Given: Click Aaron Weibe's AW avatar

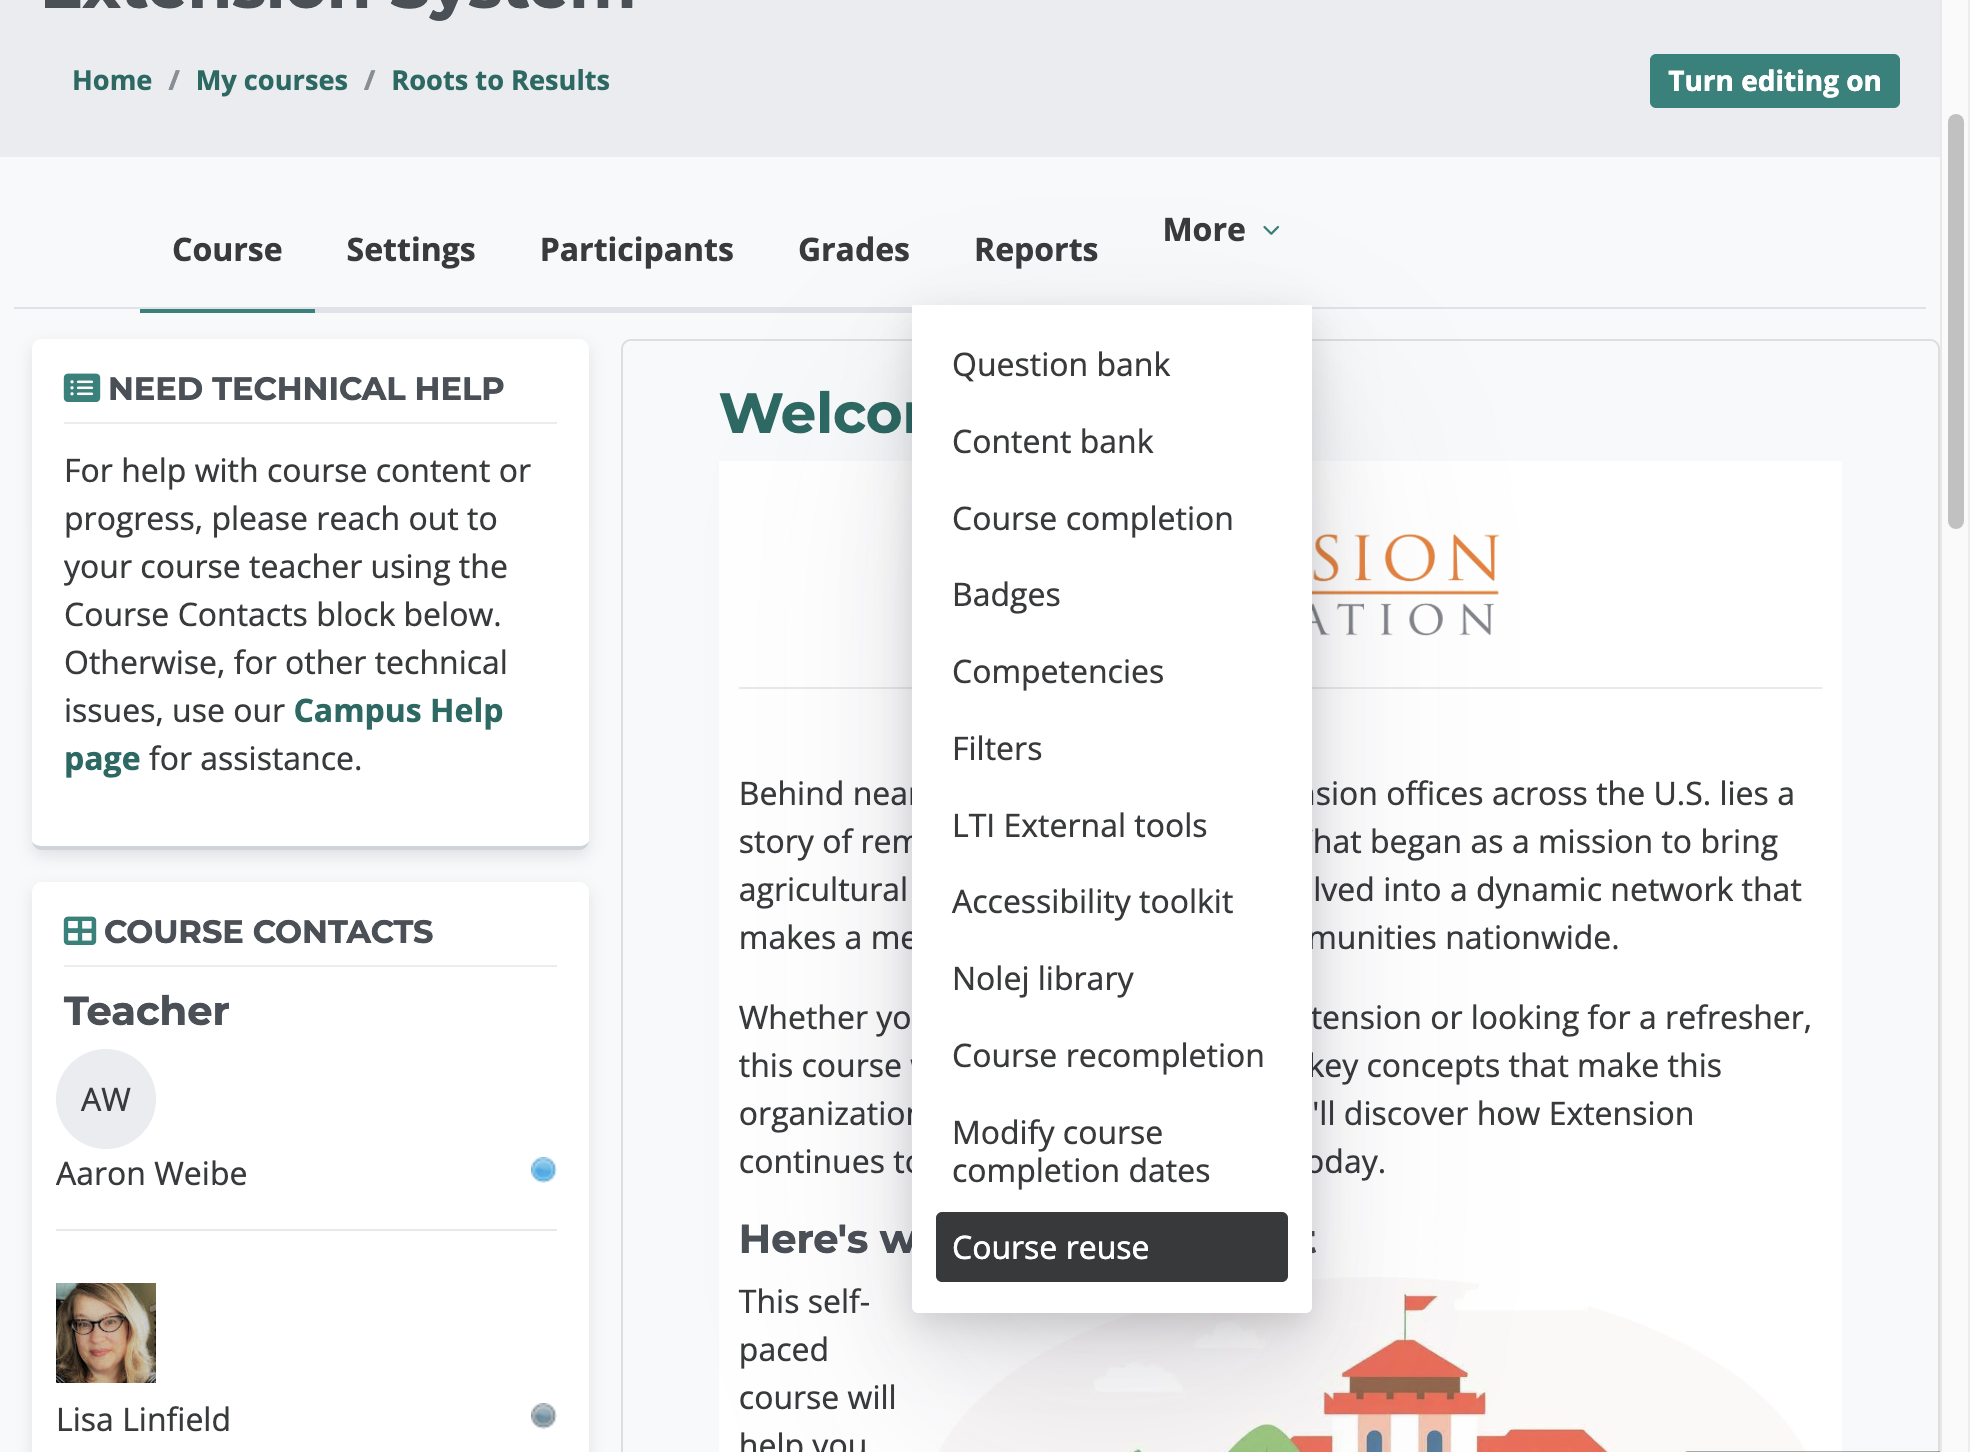Looking at the screenshot, I should point(106,1099).
